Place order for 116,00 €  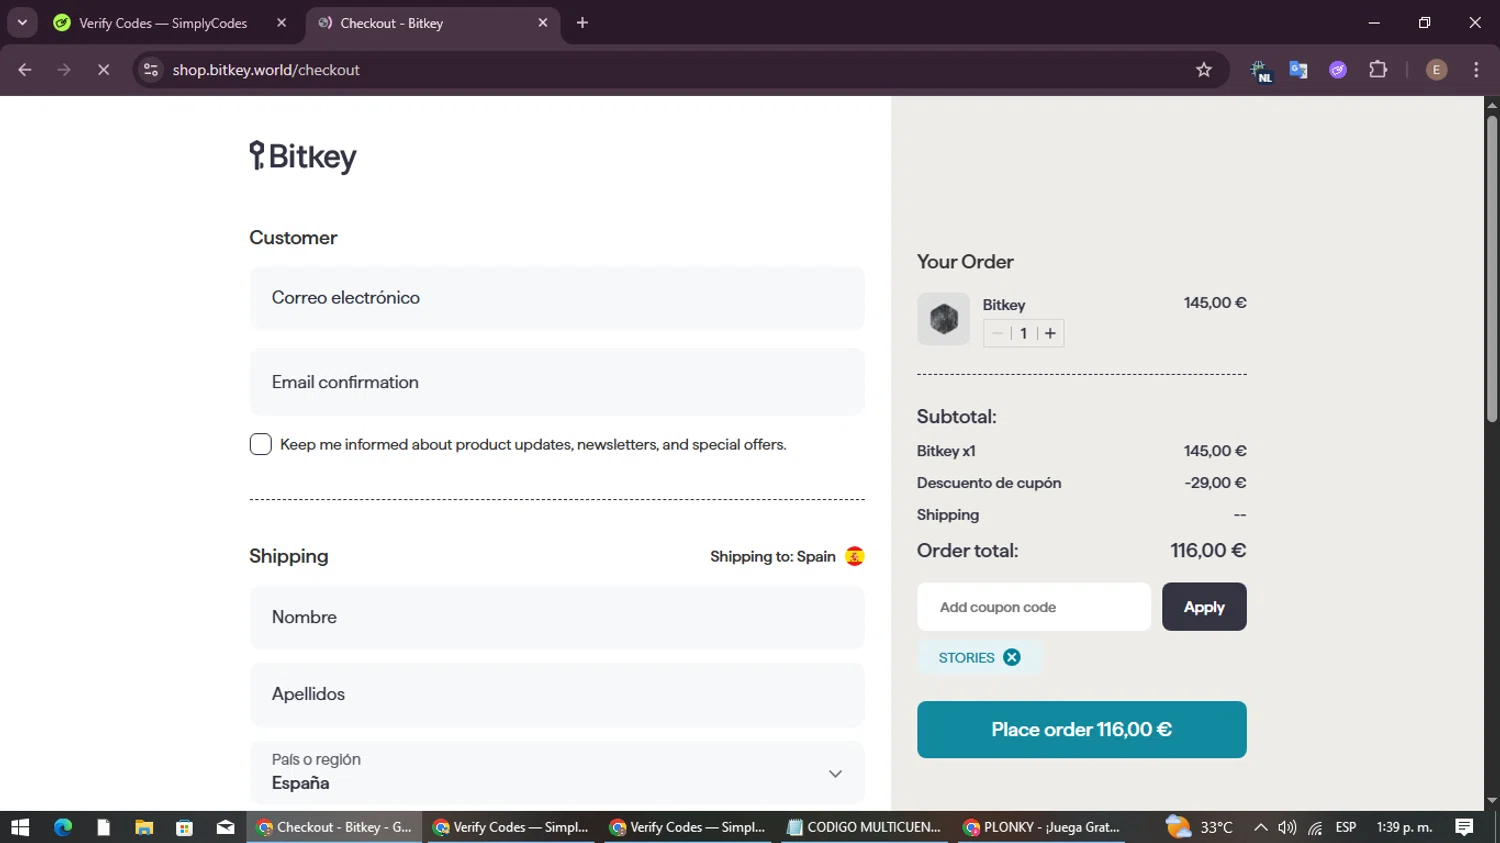point(1082,729)
